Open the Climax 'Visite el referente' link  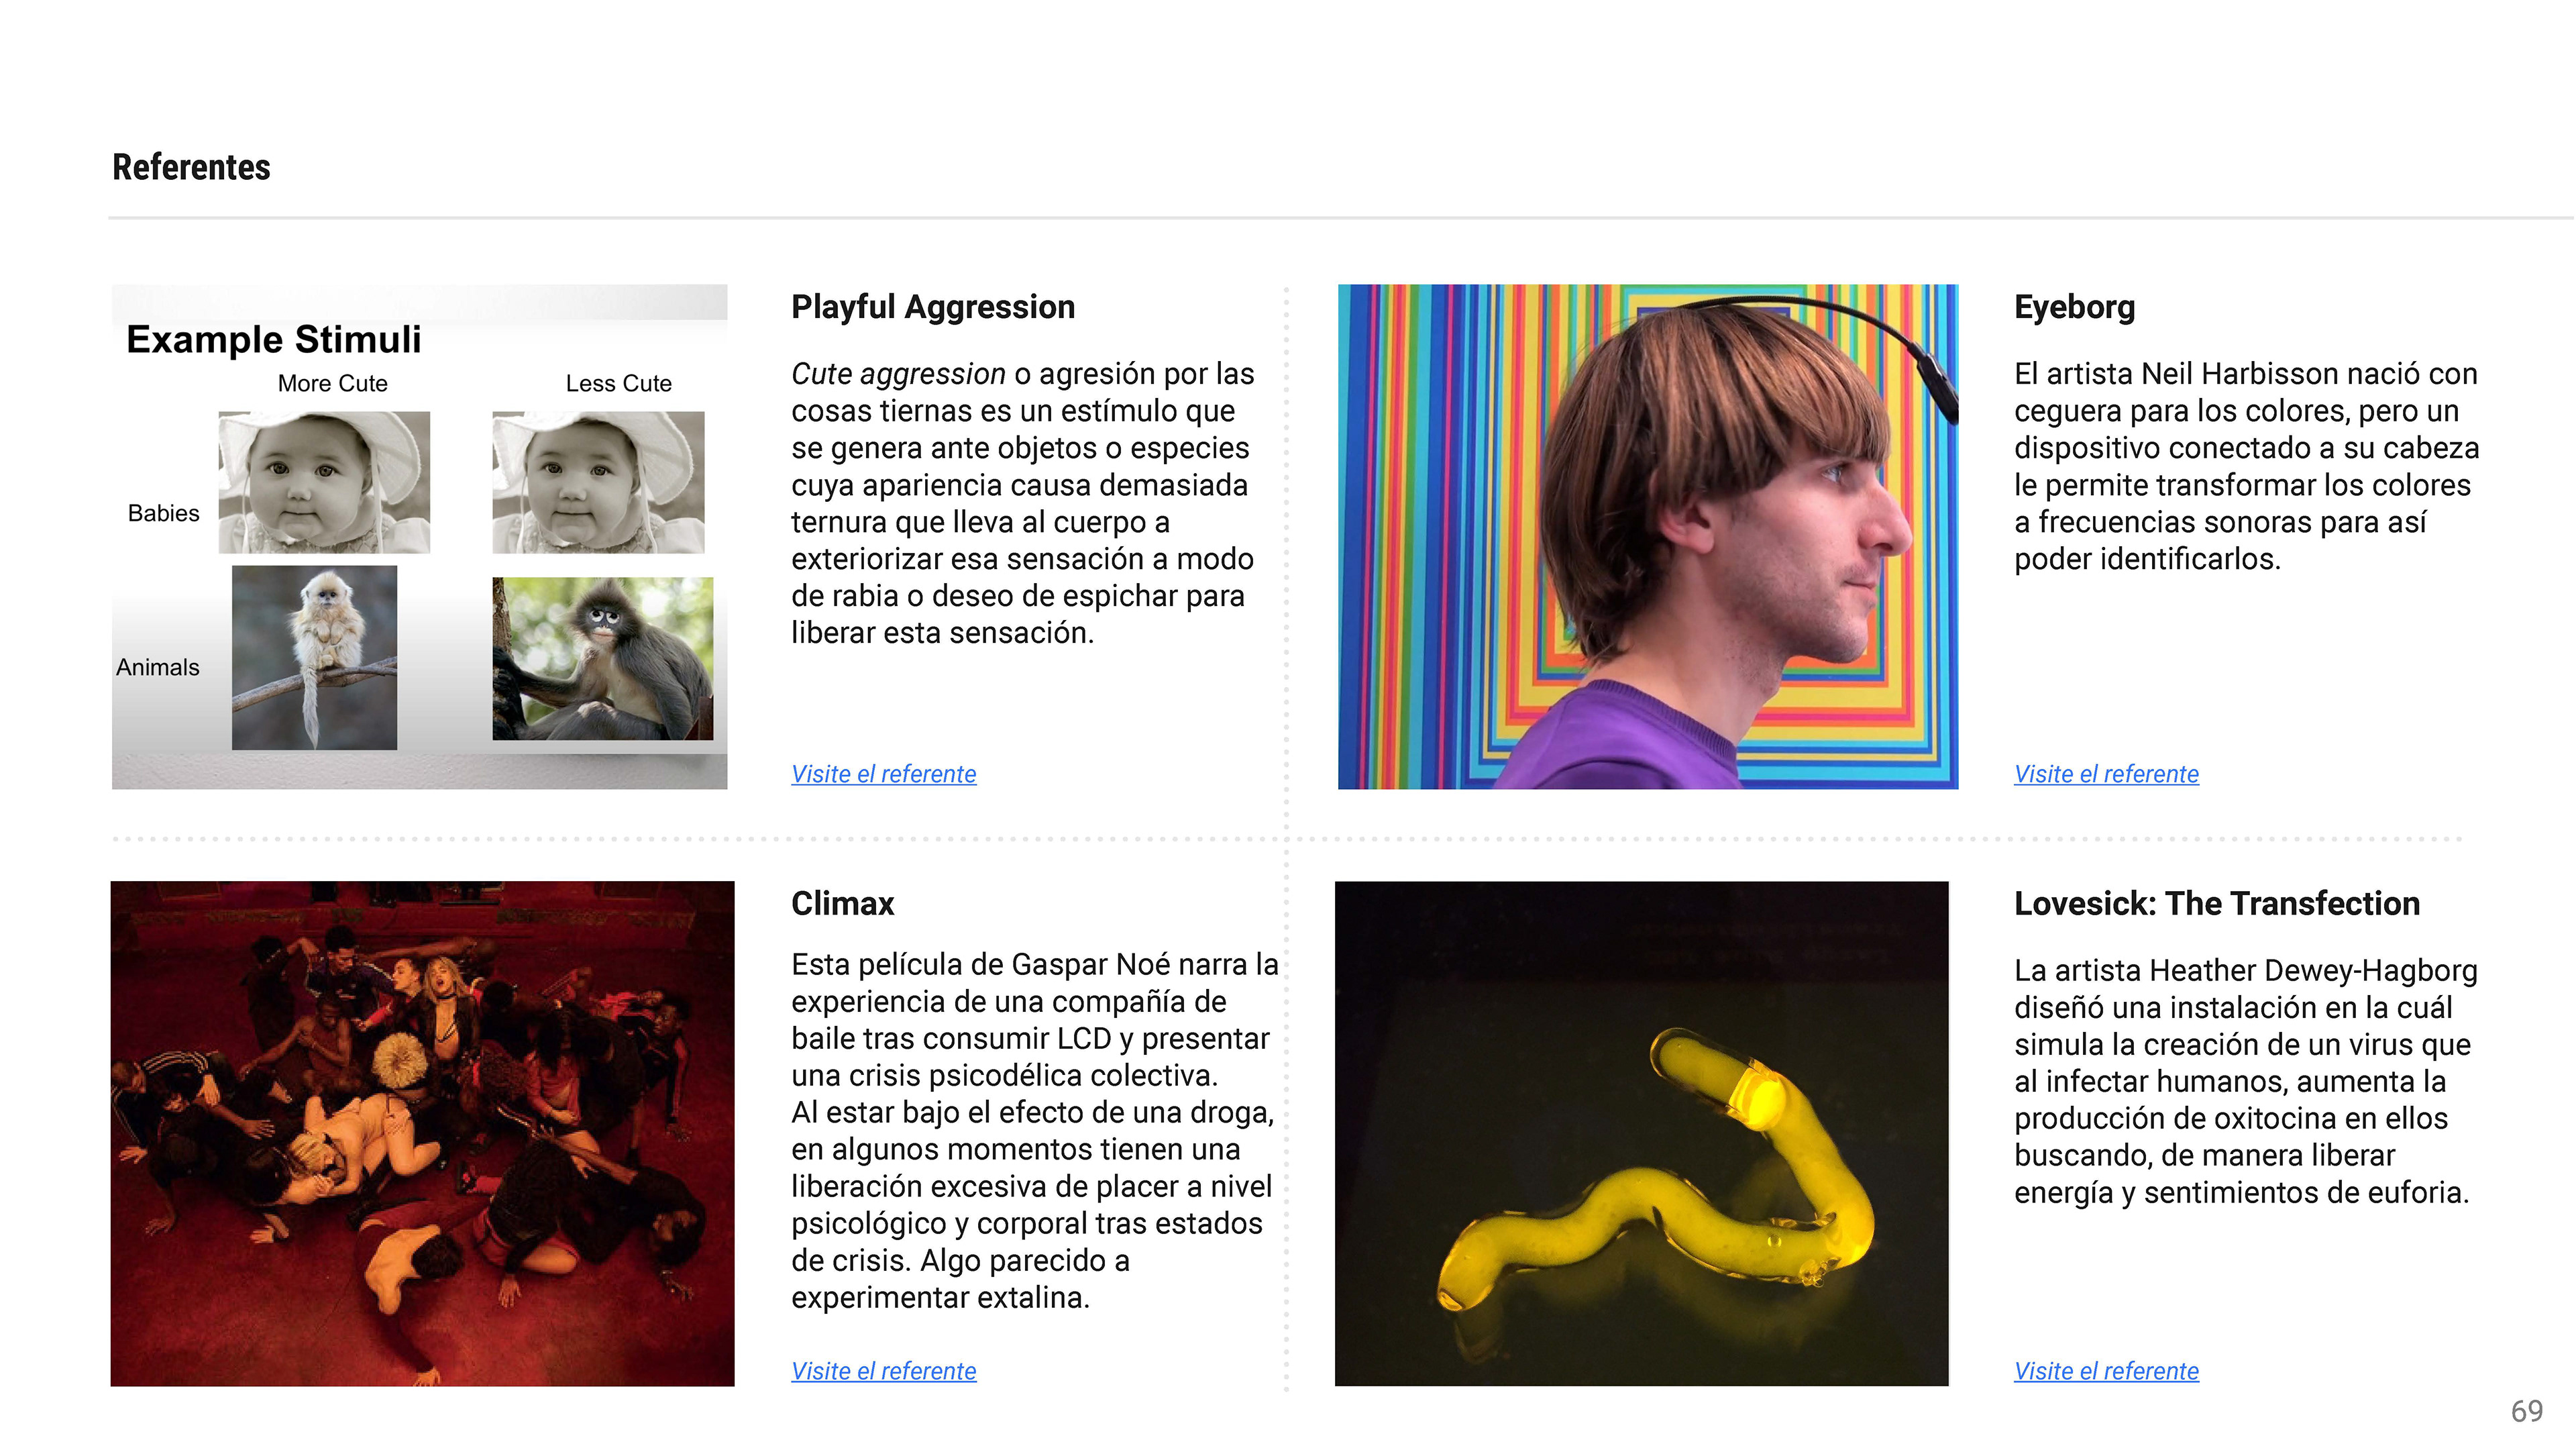(x=883, y=1371)
